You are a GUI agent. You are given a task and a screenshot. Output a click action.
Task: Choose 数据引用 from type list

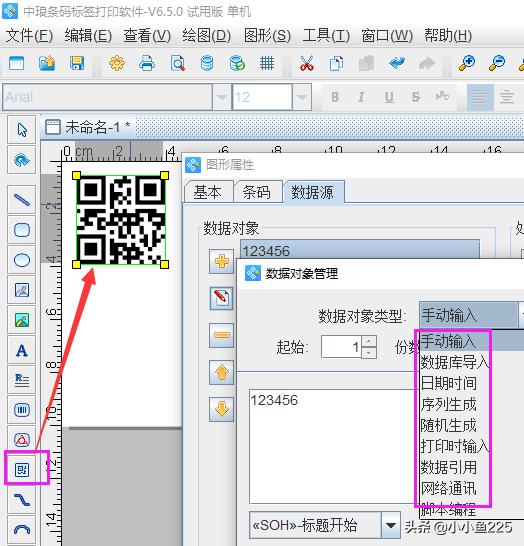pos(448,467)
